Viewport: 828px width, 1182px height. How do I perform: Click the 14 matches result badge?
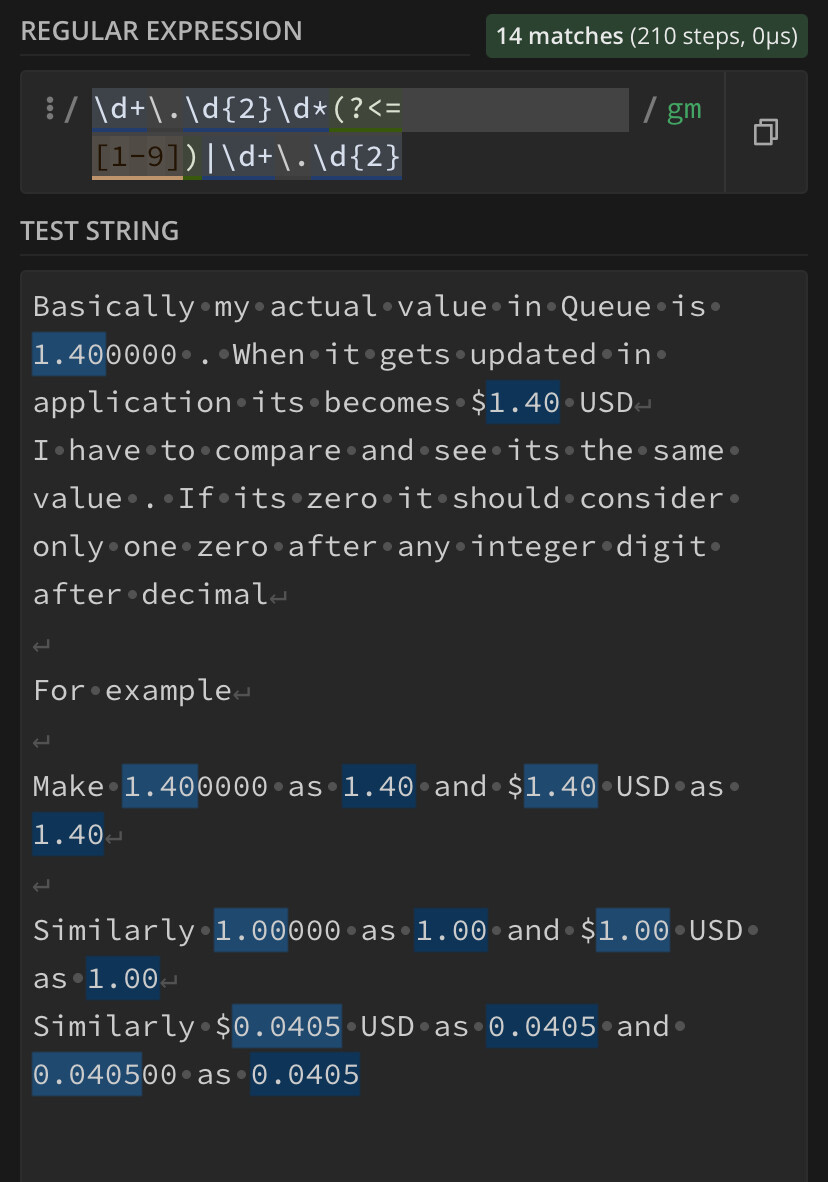coord(646,36)
